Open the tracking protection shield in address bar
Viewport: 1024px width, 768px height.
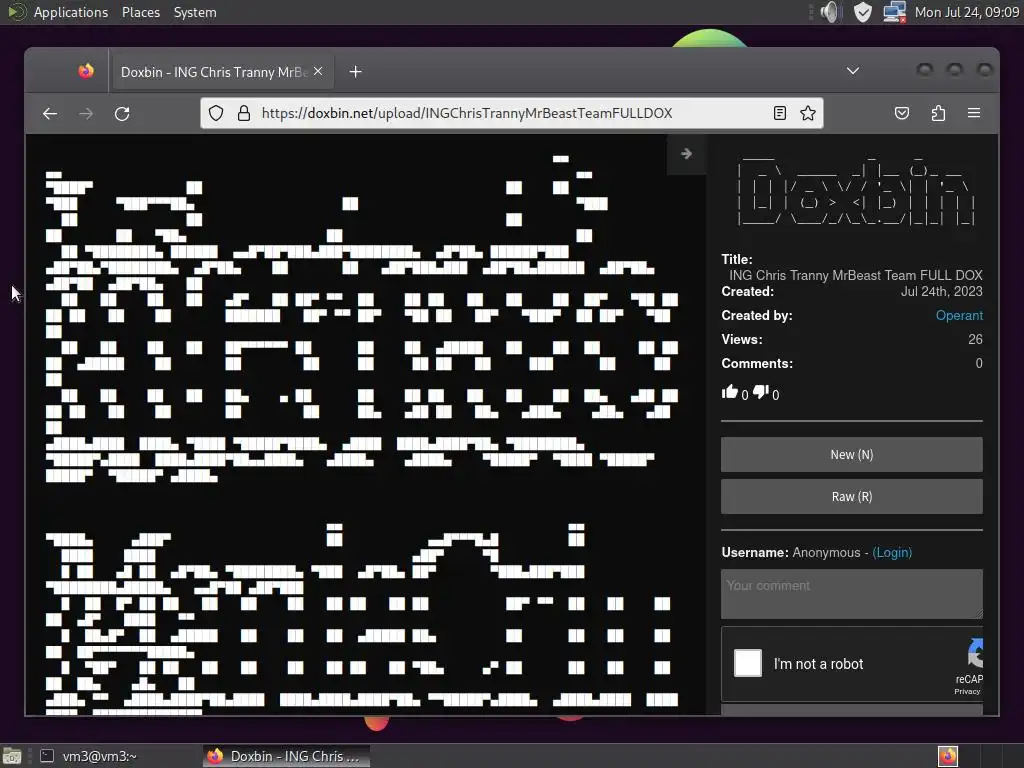216,113
